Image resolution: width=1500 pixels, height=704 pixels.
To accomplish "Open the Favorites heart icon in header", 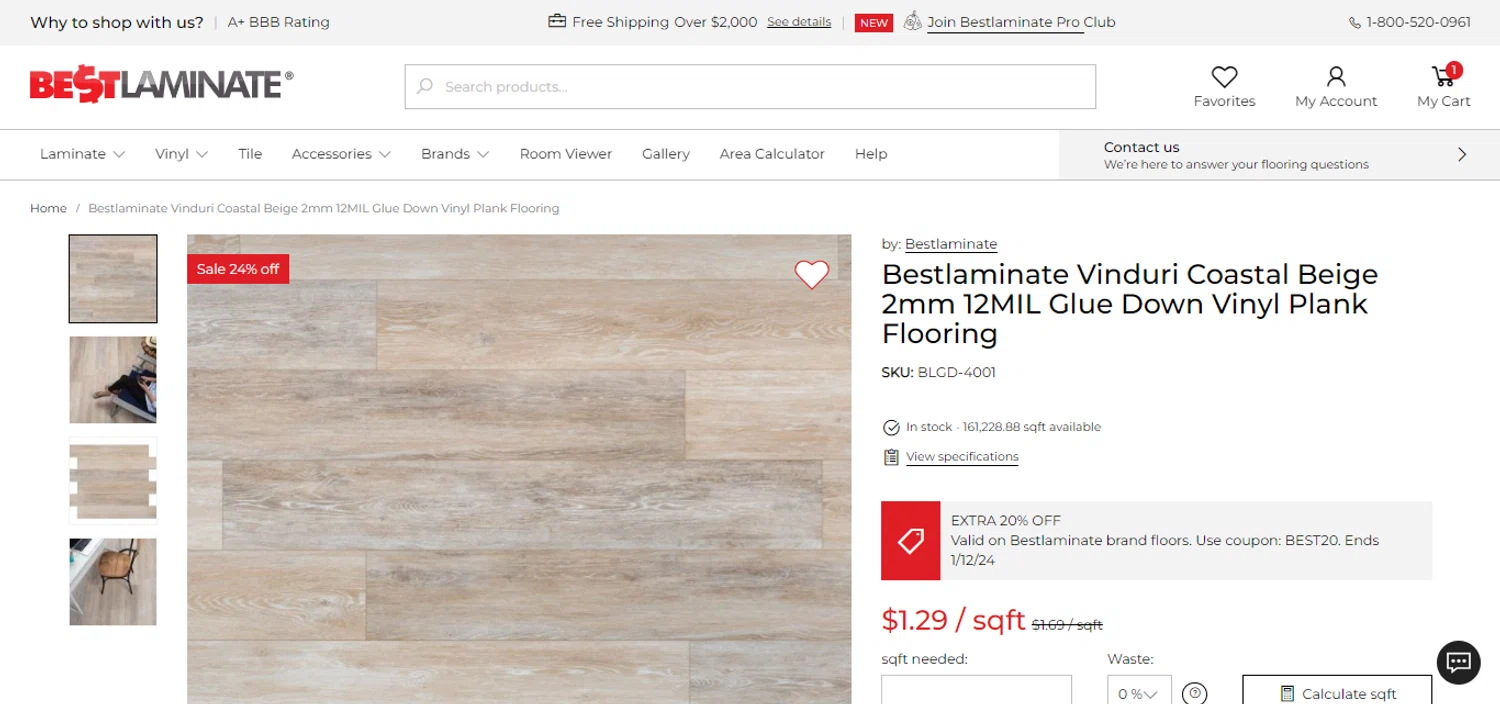I will click(x=1224, y=76).
